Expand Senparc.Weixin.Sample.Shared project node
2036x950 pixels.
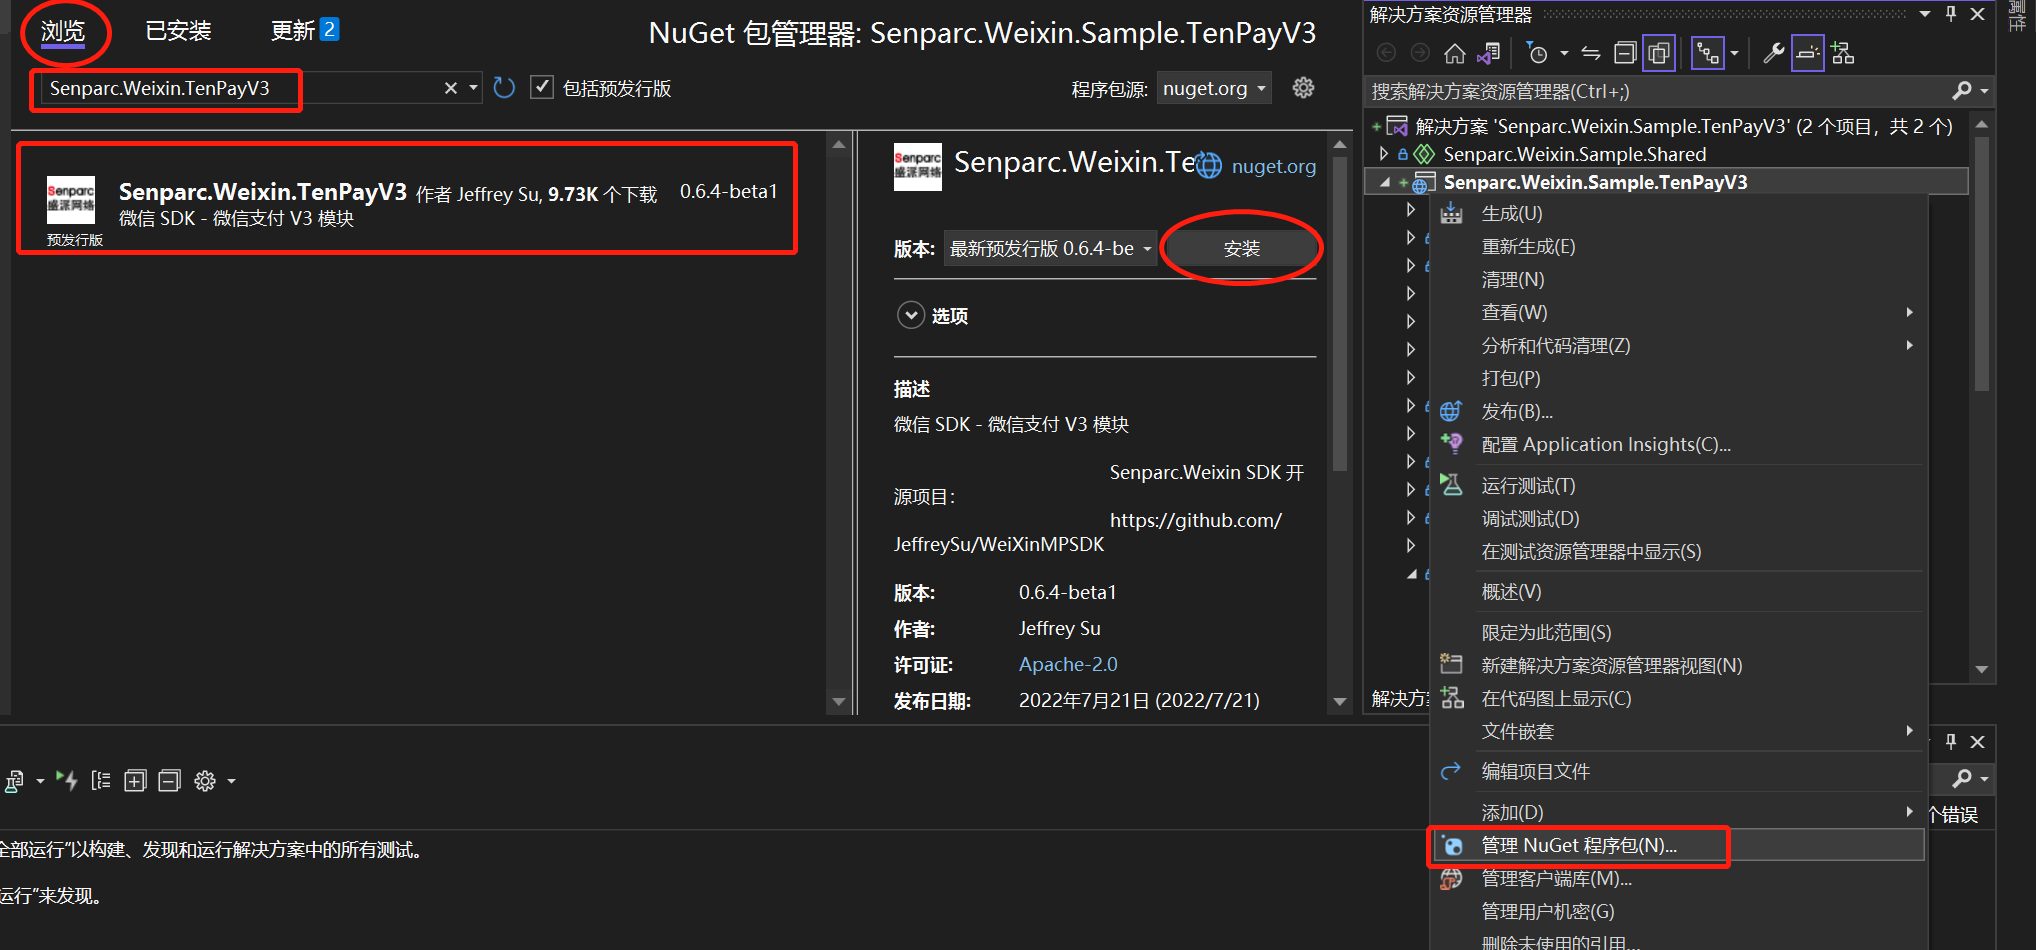(1384, 154)
